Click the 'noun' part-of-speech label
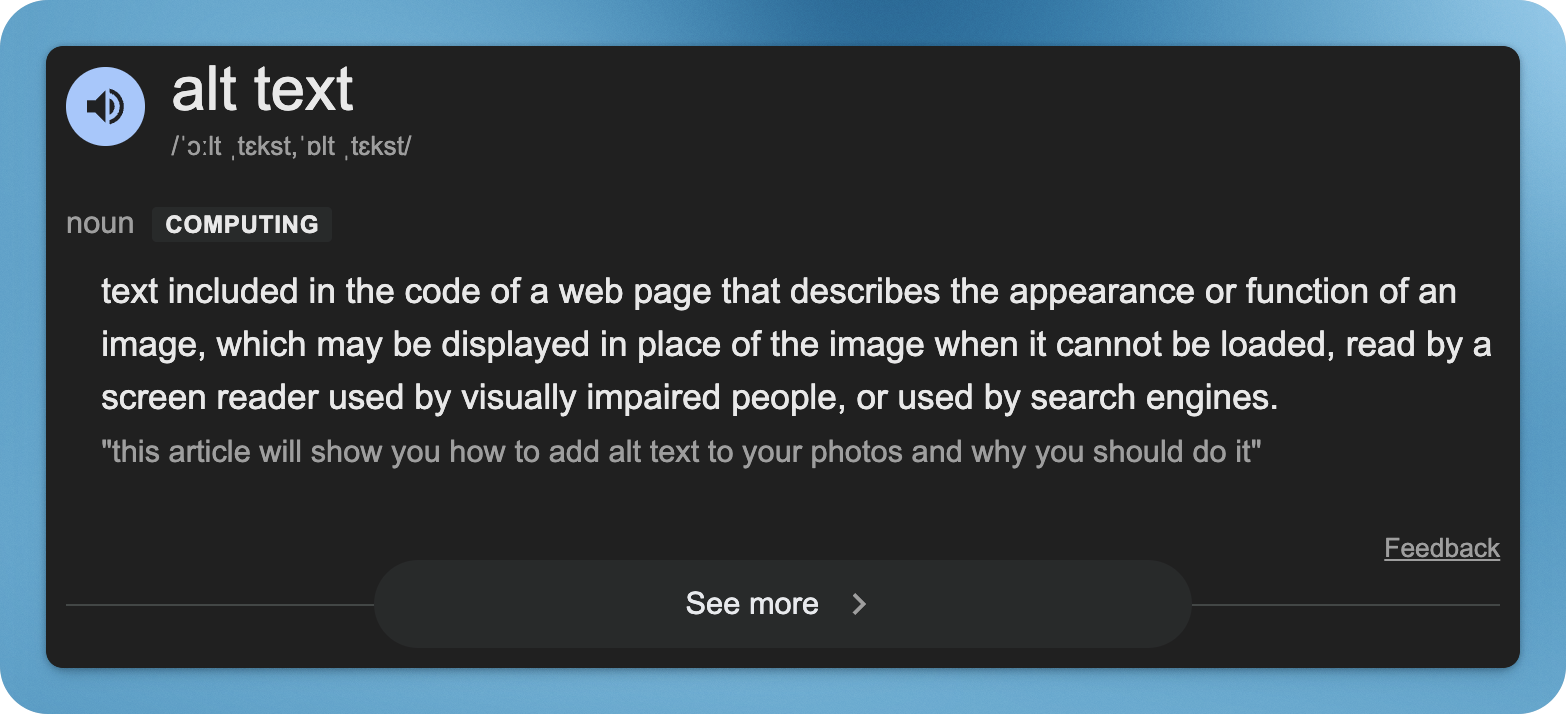1566x714 pixels. pos(99,223)
